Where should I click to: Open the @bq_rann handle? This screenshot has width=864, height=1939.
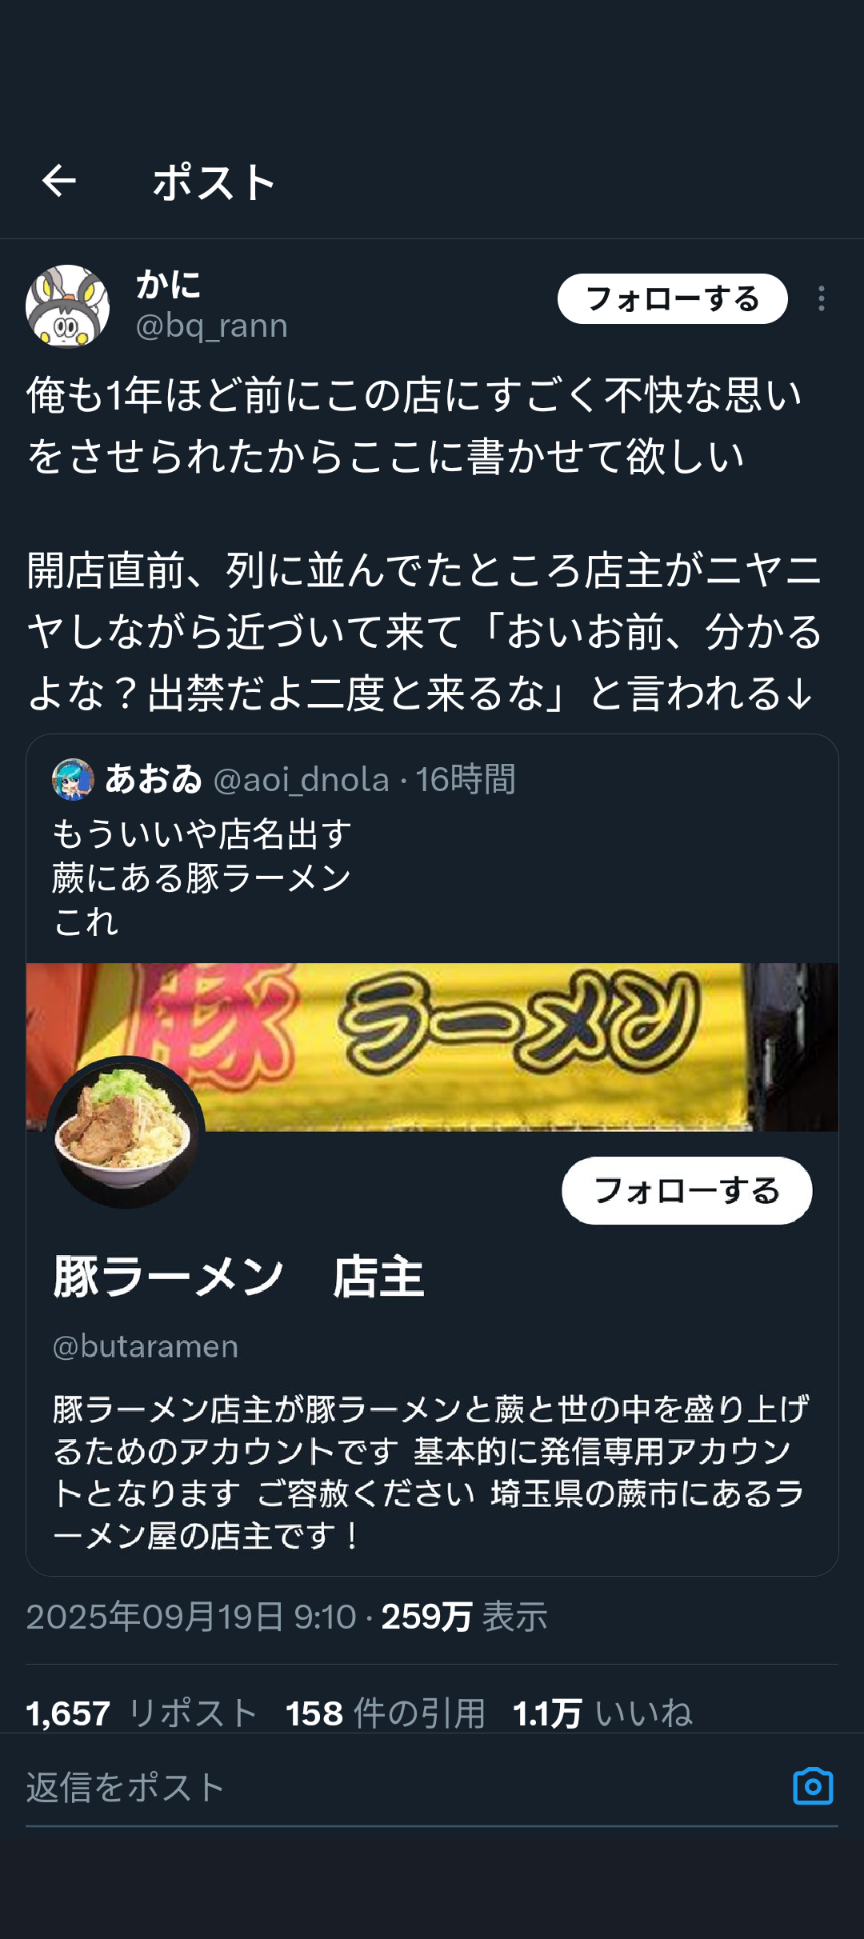[x=212, y=326]
